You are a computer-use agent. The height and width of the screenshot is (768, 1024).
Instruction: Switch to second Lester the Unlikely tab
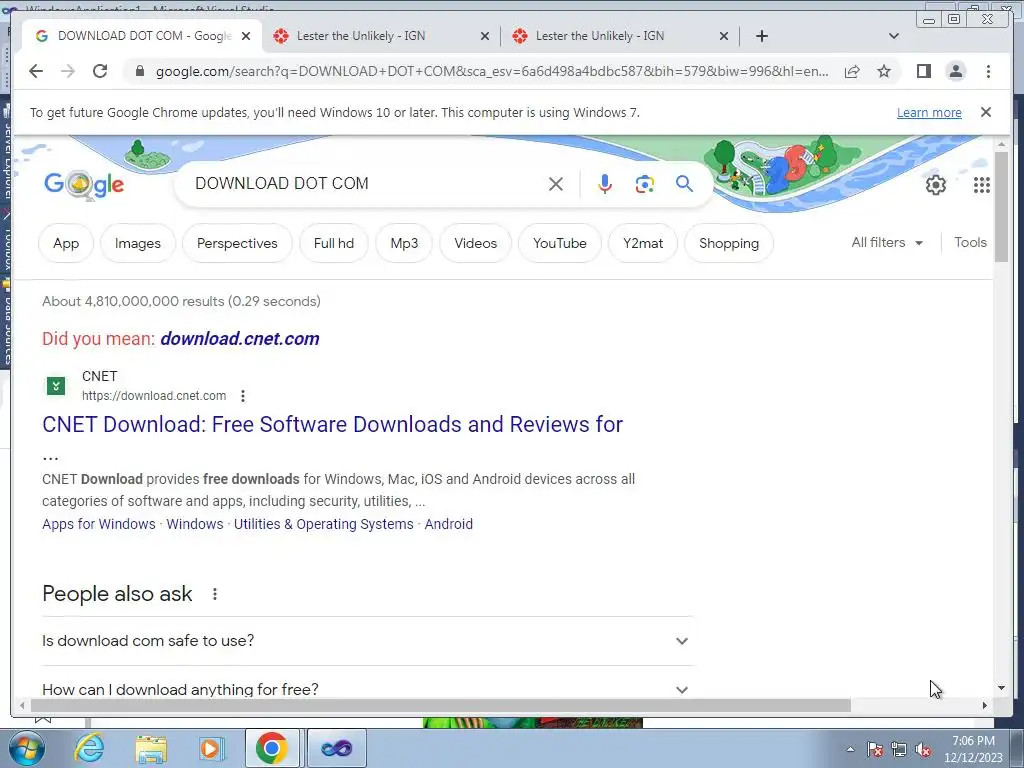pyautogui.click(x=620, y=36)
